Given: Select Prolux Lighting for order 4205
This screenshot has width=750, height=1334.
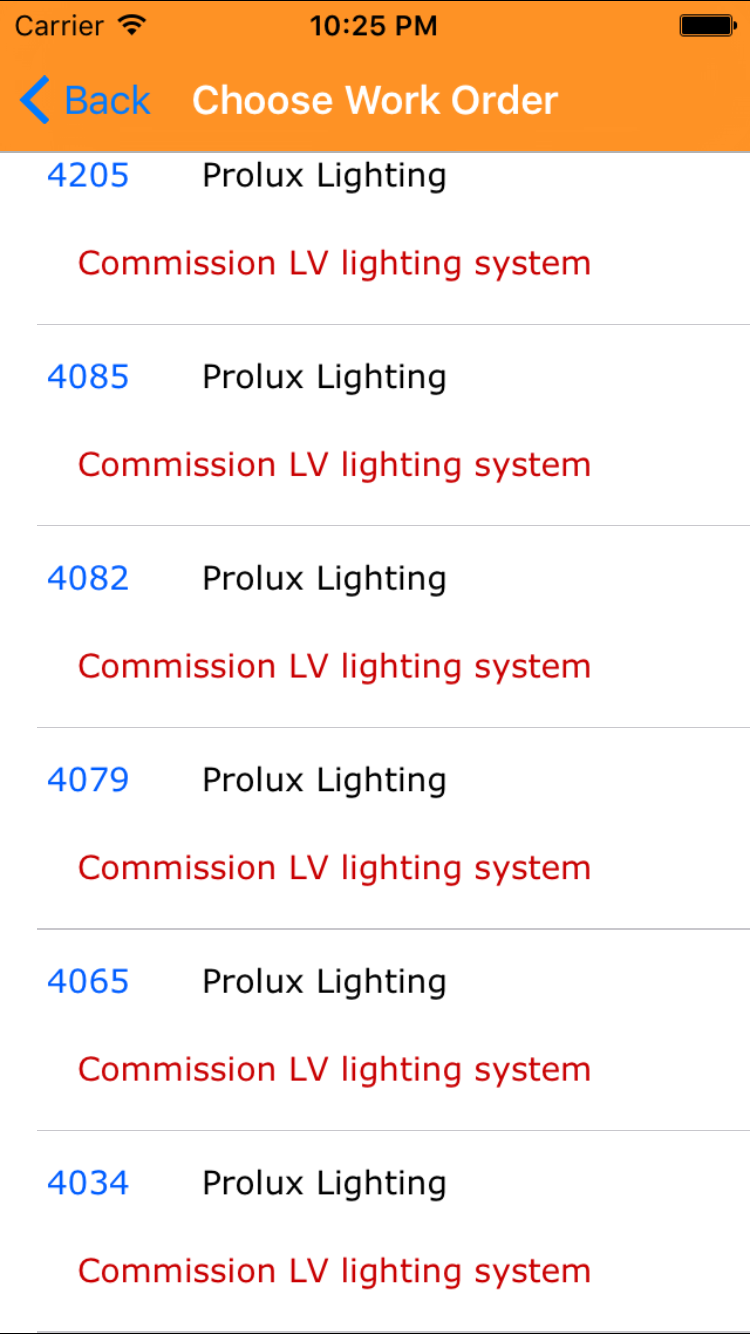Looking at the screenshot, I should [324, 176].
